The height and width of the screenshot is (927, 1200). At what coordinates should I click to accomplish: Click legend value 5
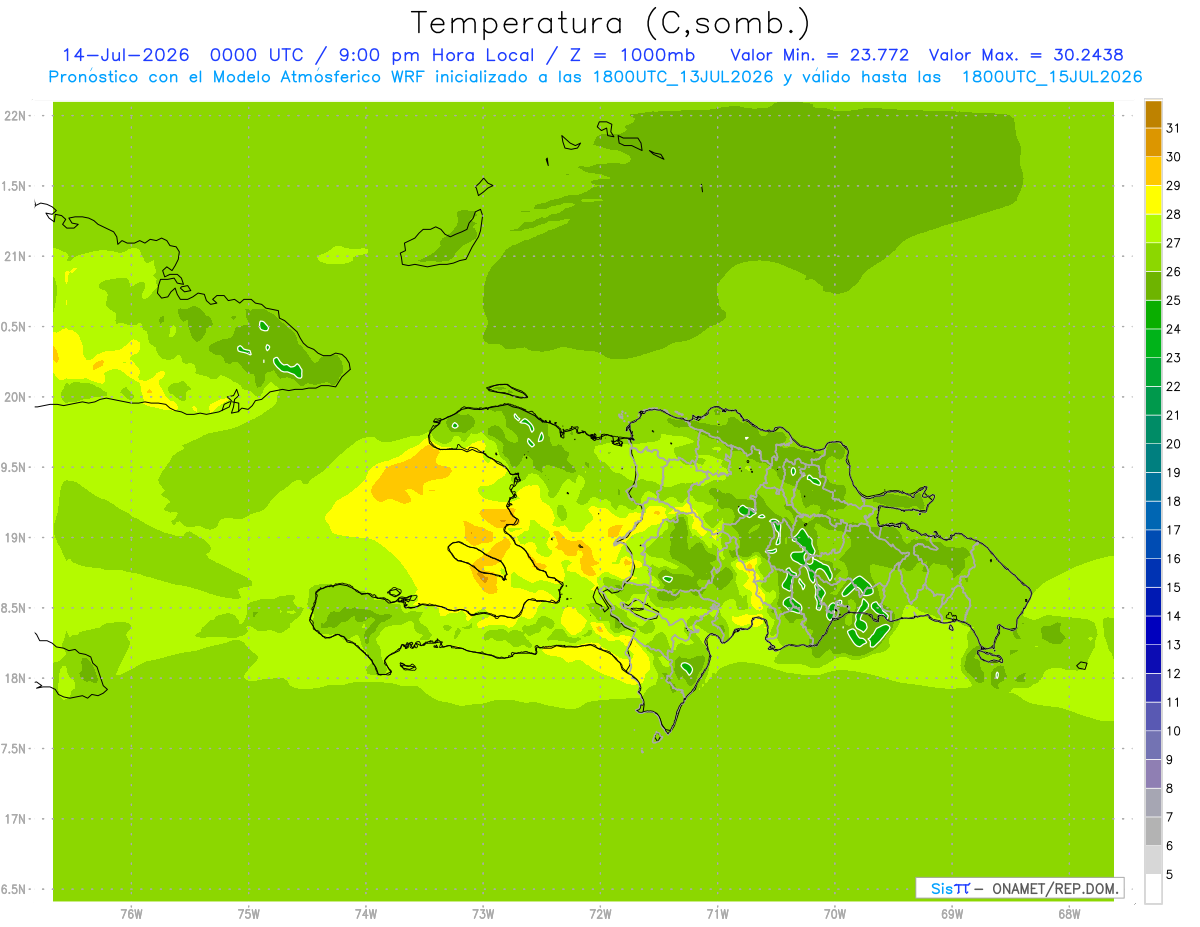click(1170, 874)
